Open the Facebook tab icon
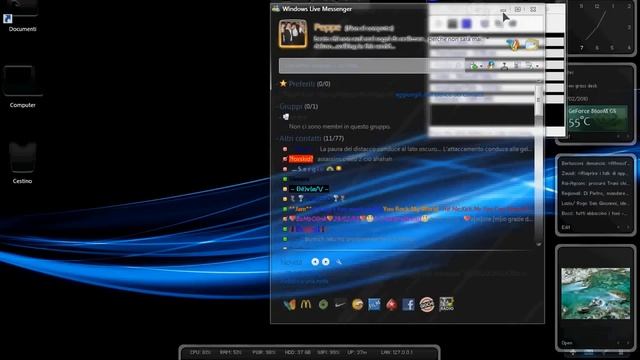640x360 pixels. 409,304
